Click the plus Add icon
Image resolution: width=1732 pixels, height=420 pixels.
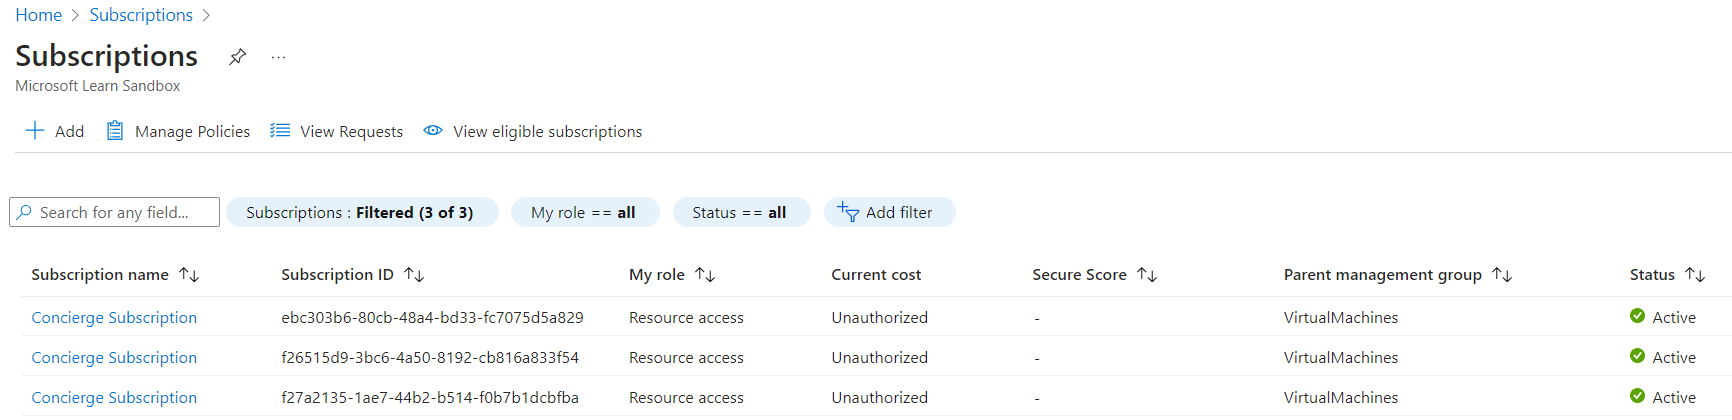[x=35, y=131]
